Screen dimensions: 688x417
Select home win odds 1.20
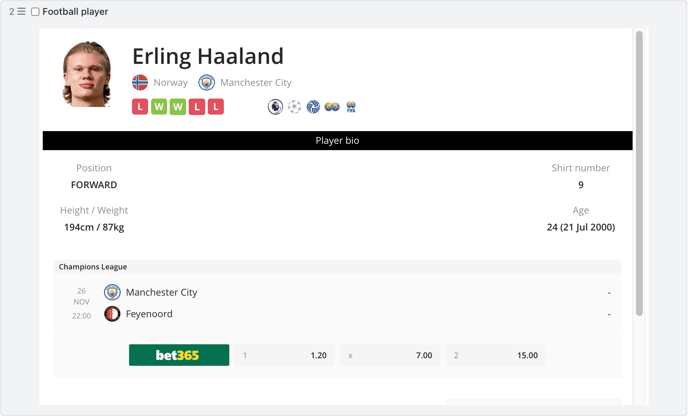point(284,355)
